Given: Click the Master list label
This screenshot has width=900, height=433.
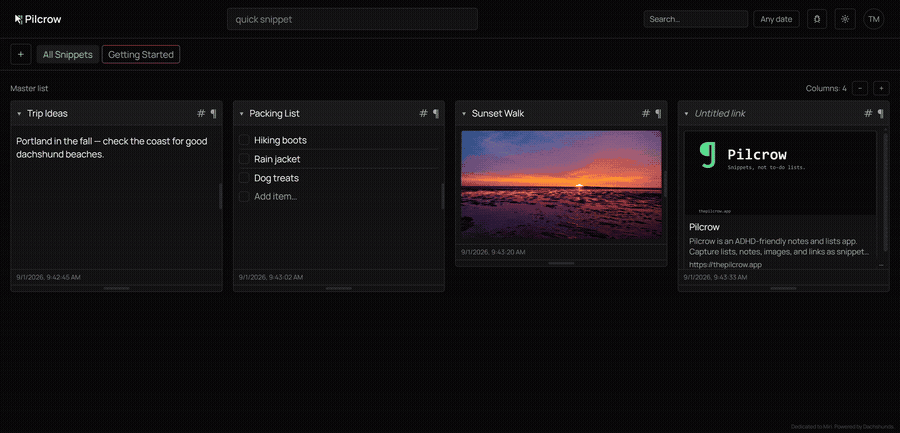Looking at the screenshot, I should pos(29,88).
